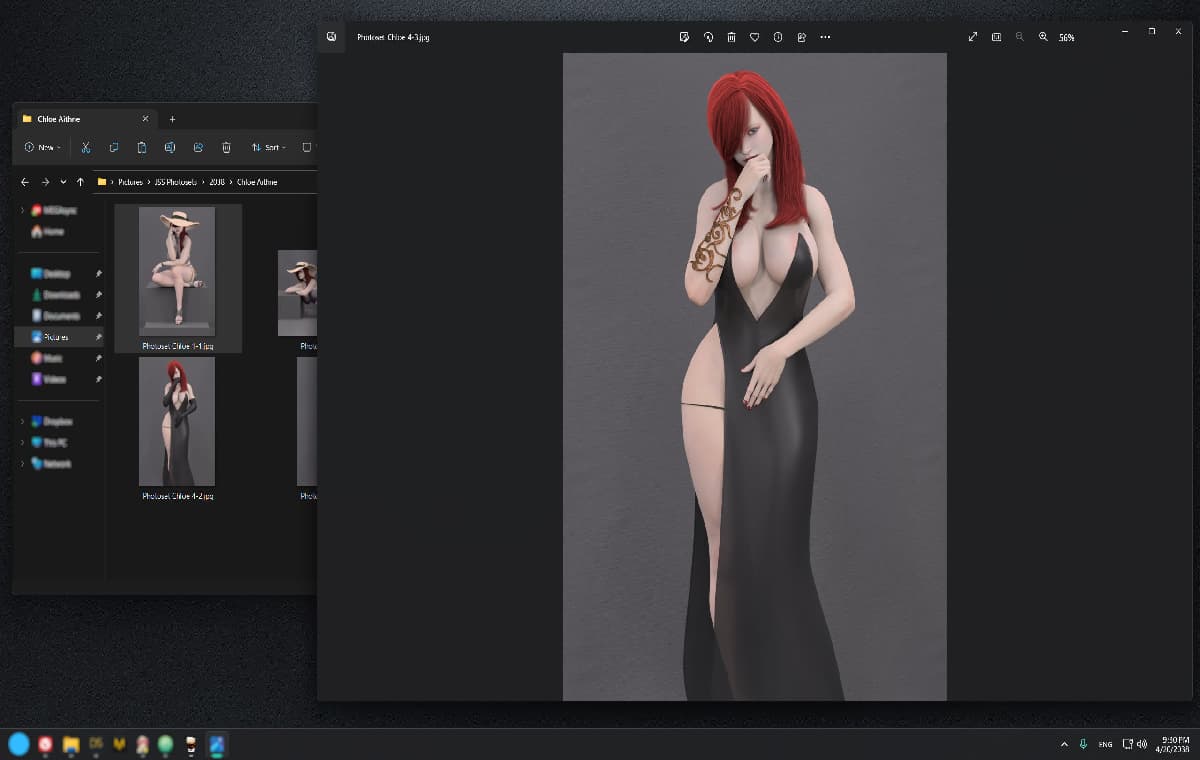This screenshot has height=760, width=1200.
Task: Open File Explorer from the taskbar
Action: (71, 744)
